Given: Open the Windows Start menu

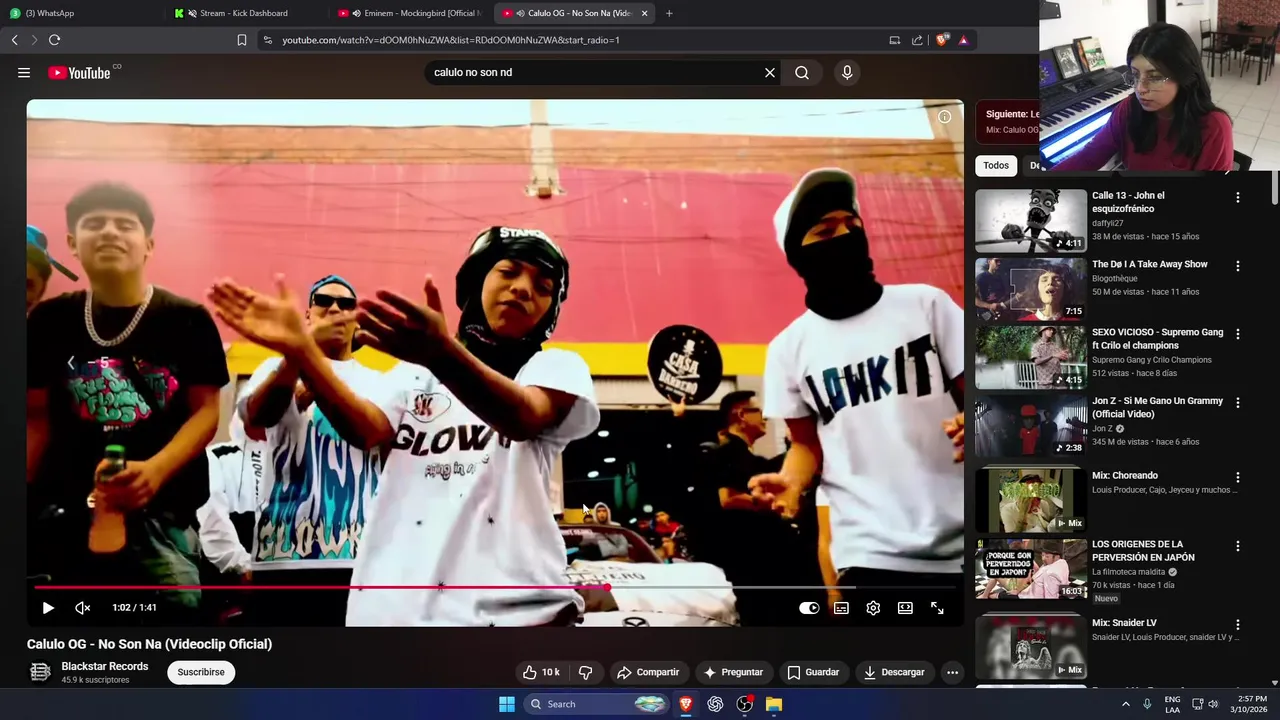Looking at the screenshot, I should pyautogui.click(x=507, y=704).
